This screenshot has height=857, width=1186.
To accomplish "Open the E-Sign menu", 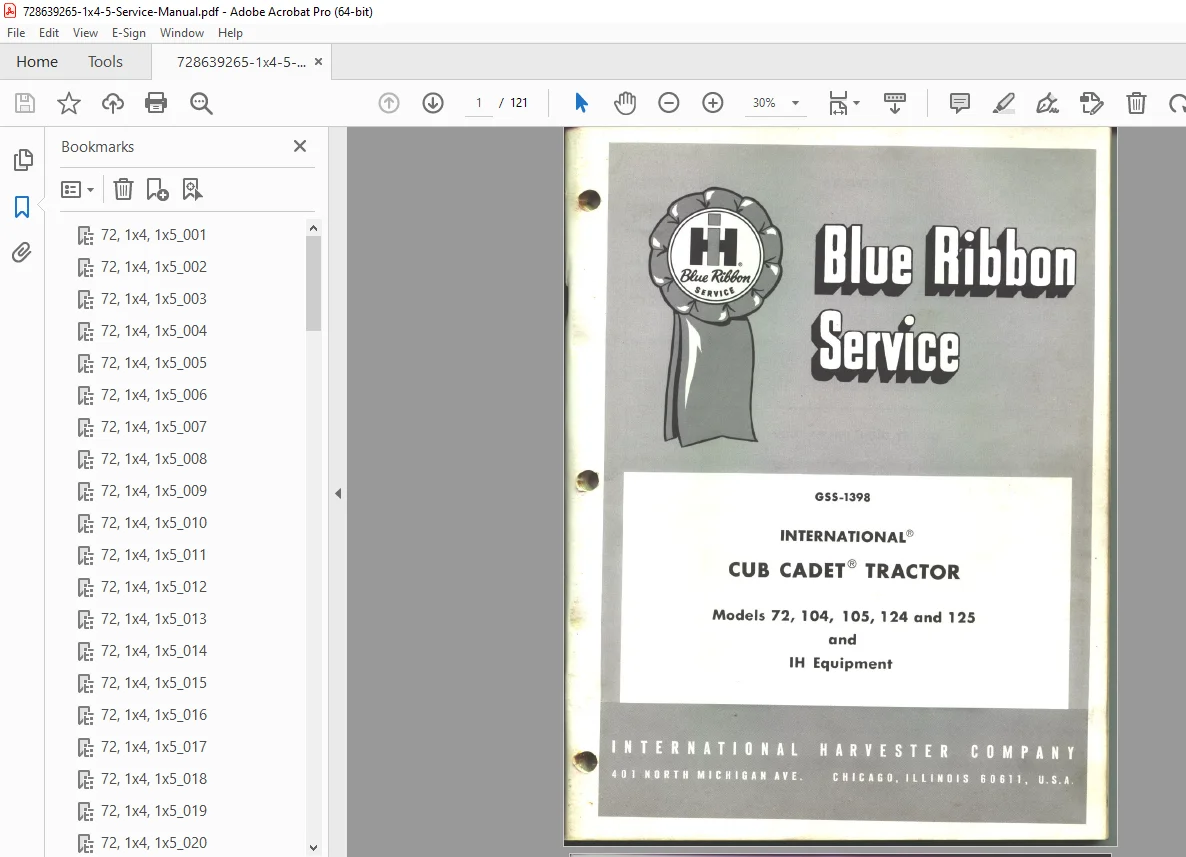I will click(129, 33).
